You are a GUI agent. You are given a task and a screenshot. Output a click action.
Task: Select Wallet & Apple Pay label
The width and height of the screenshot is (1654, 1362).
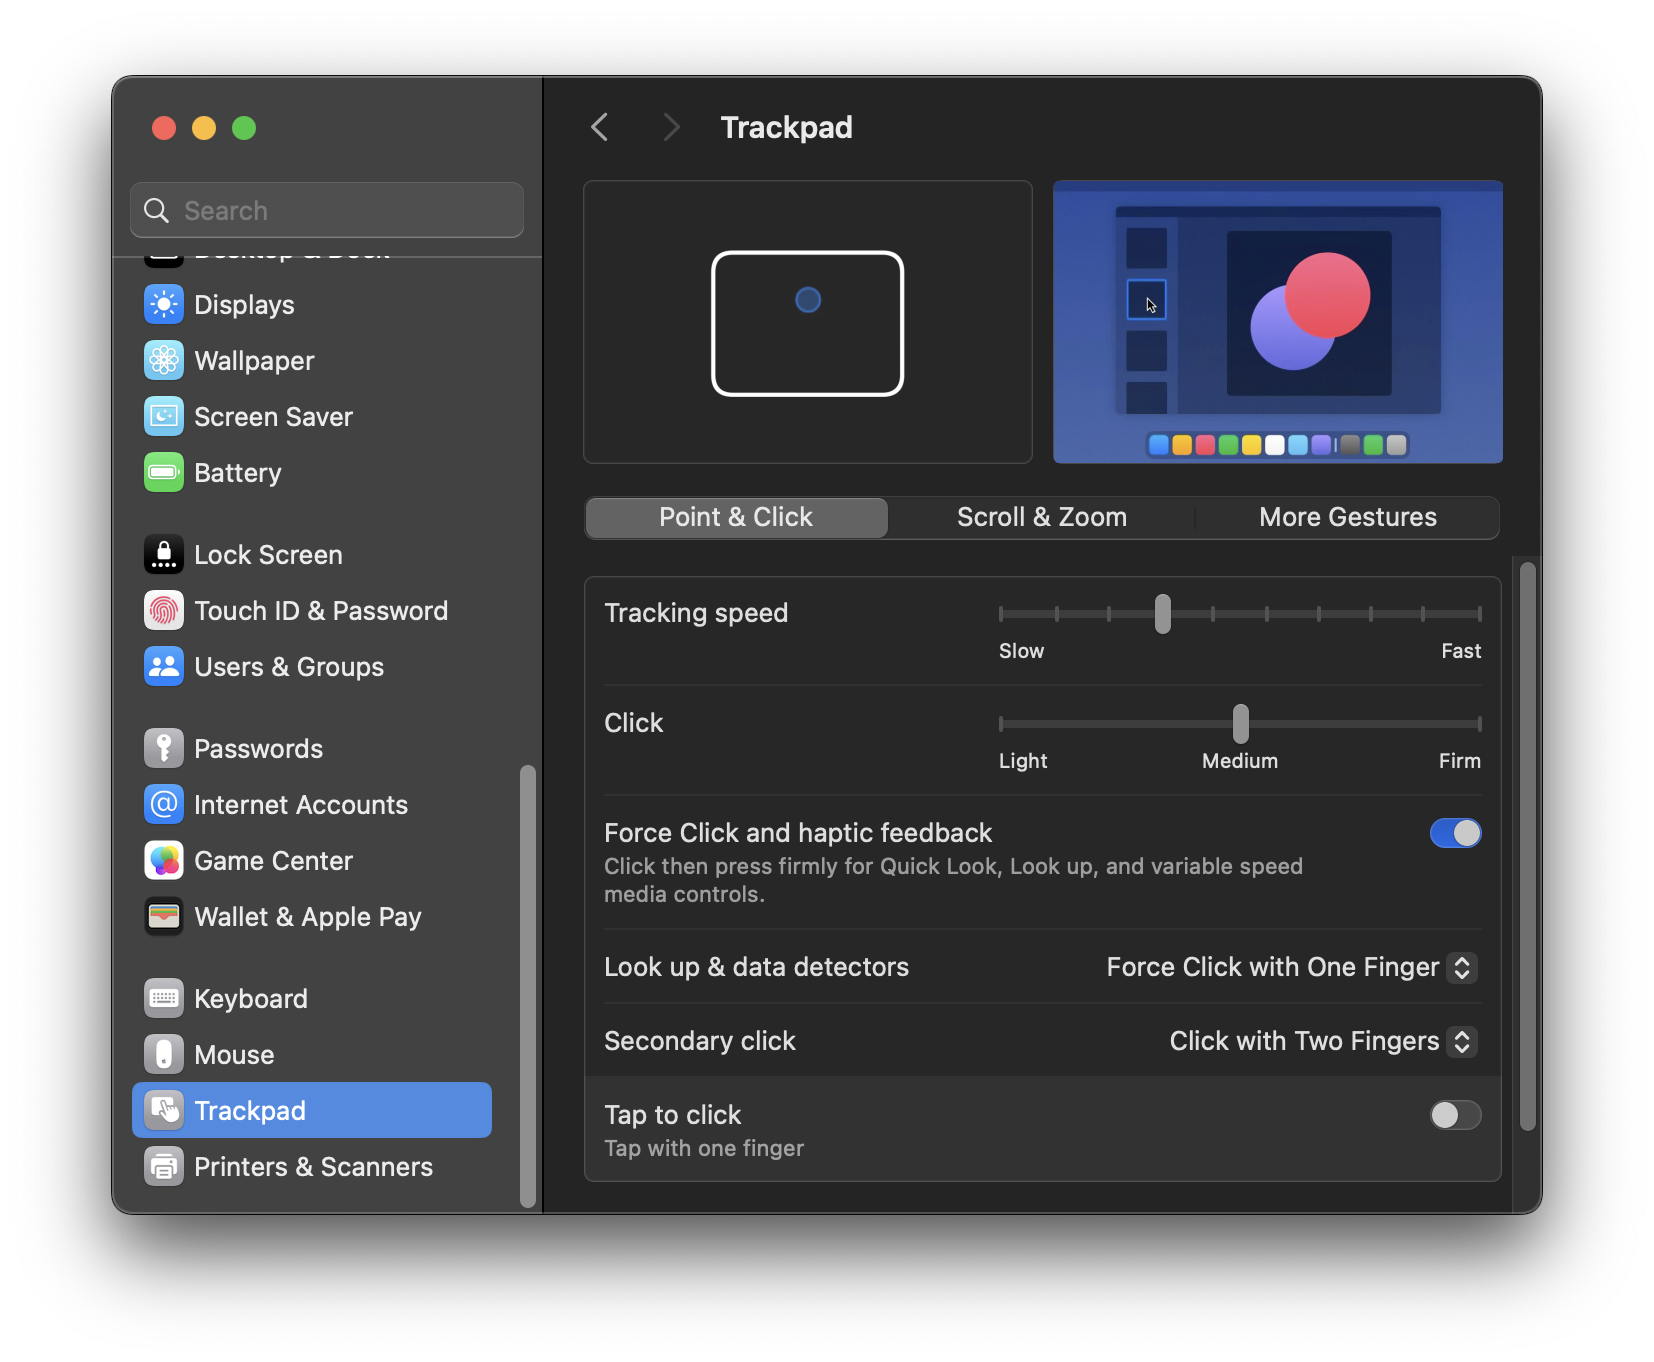point(308,917)
